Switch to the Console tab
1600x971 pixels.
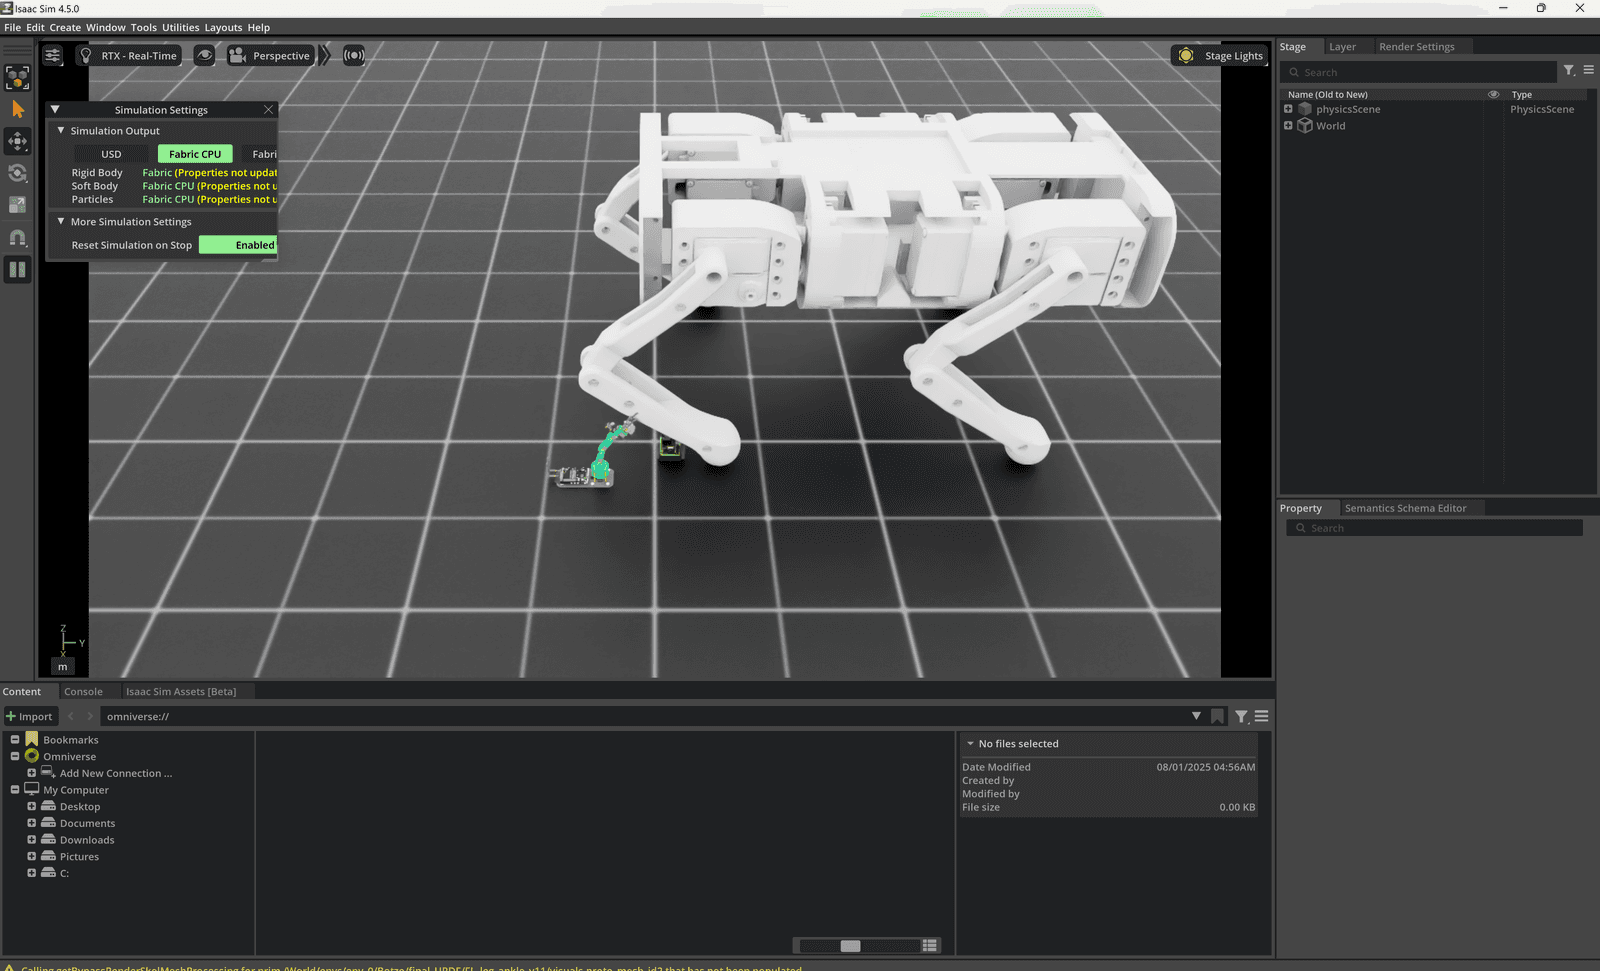click(83, 692)
